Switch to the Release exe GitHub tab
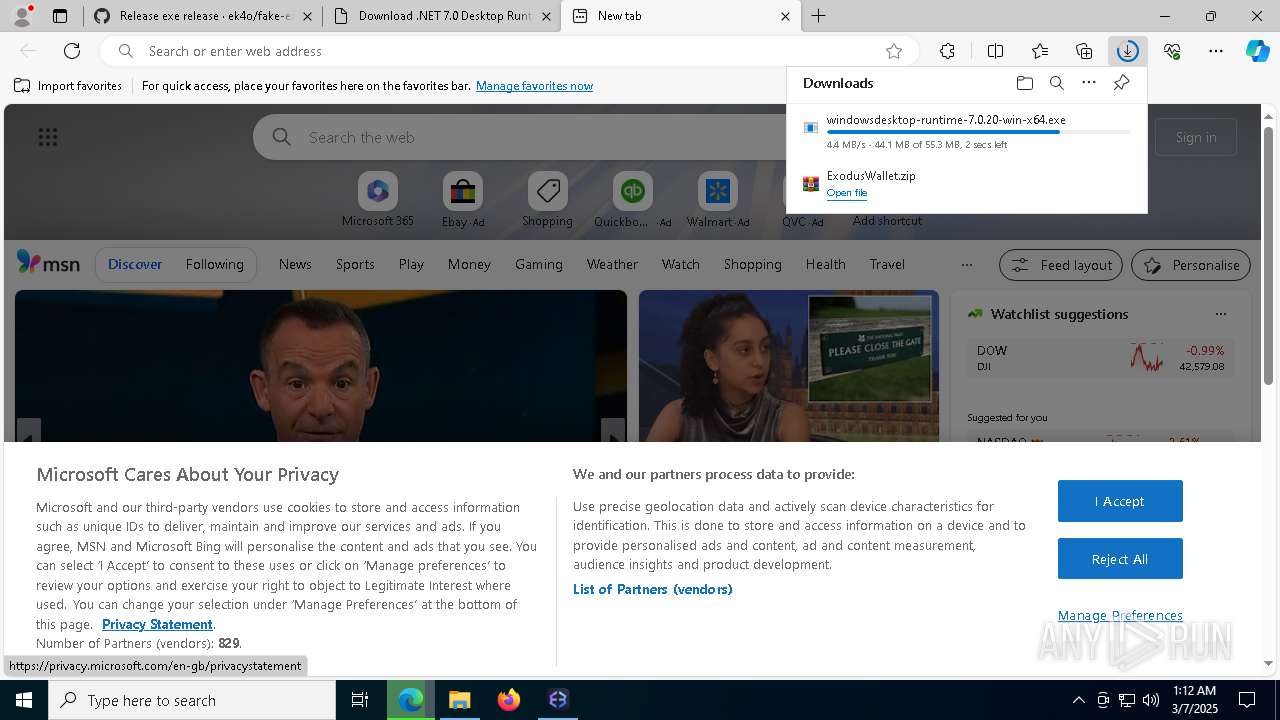1280x720 pixels. (x=204, y=16)
